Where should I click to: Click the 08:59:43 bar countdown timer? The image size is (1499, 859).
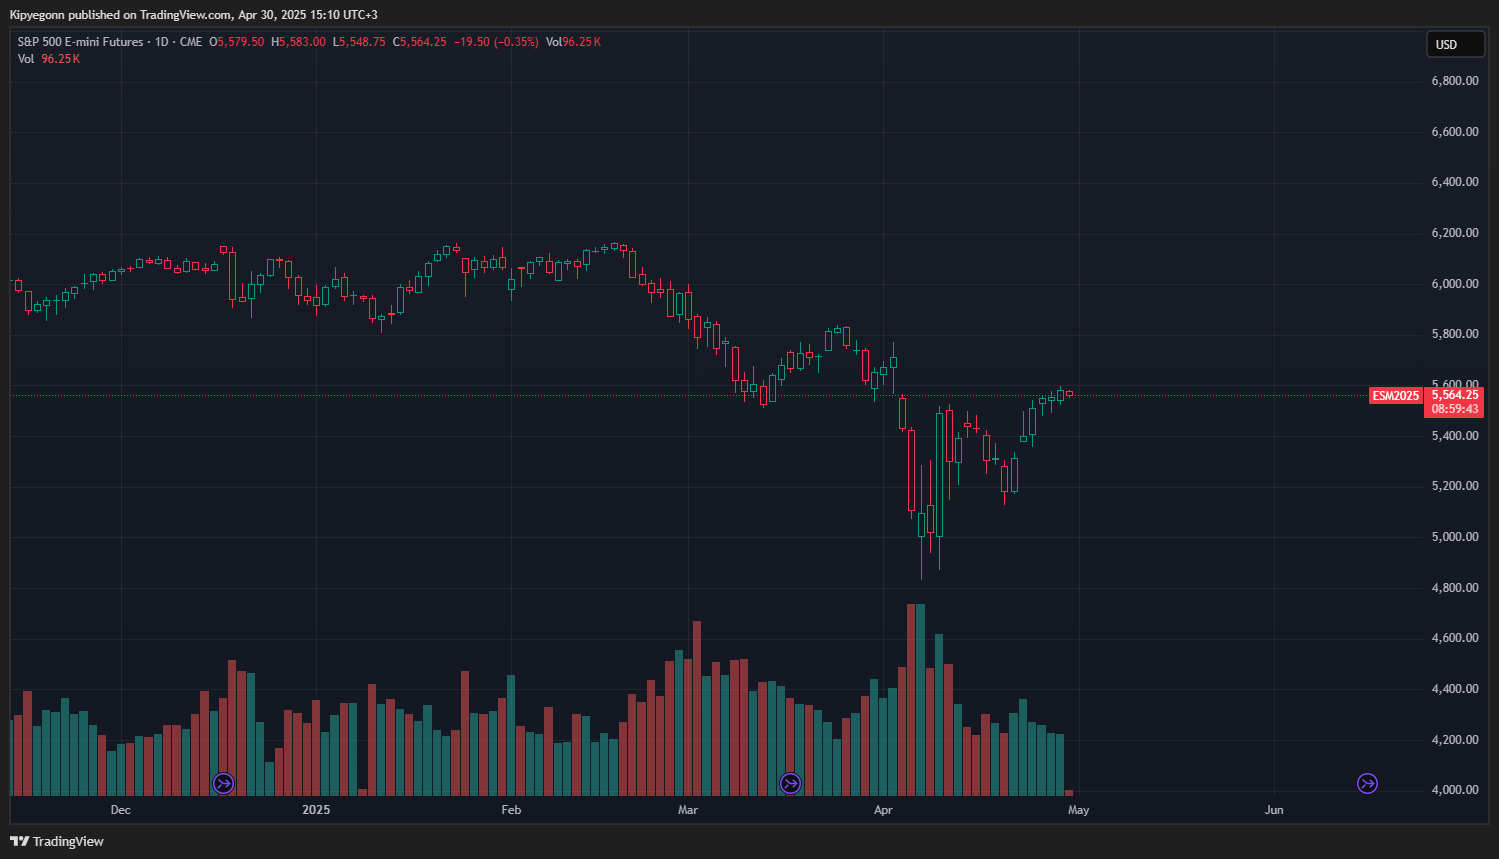[x=1454, y=409]
